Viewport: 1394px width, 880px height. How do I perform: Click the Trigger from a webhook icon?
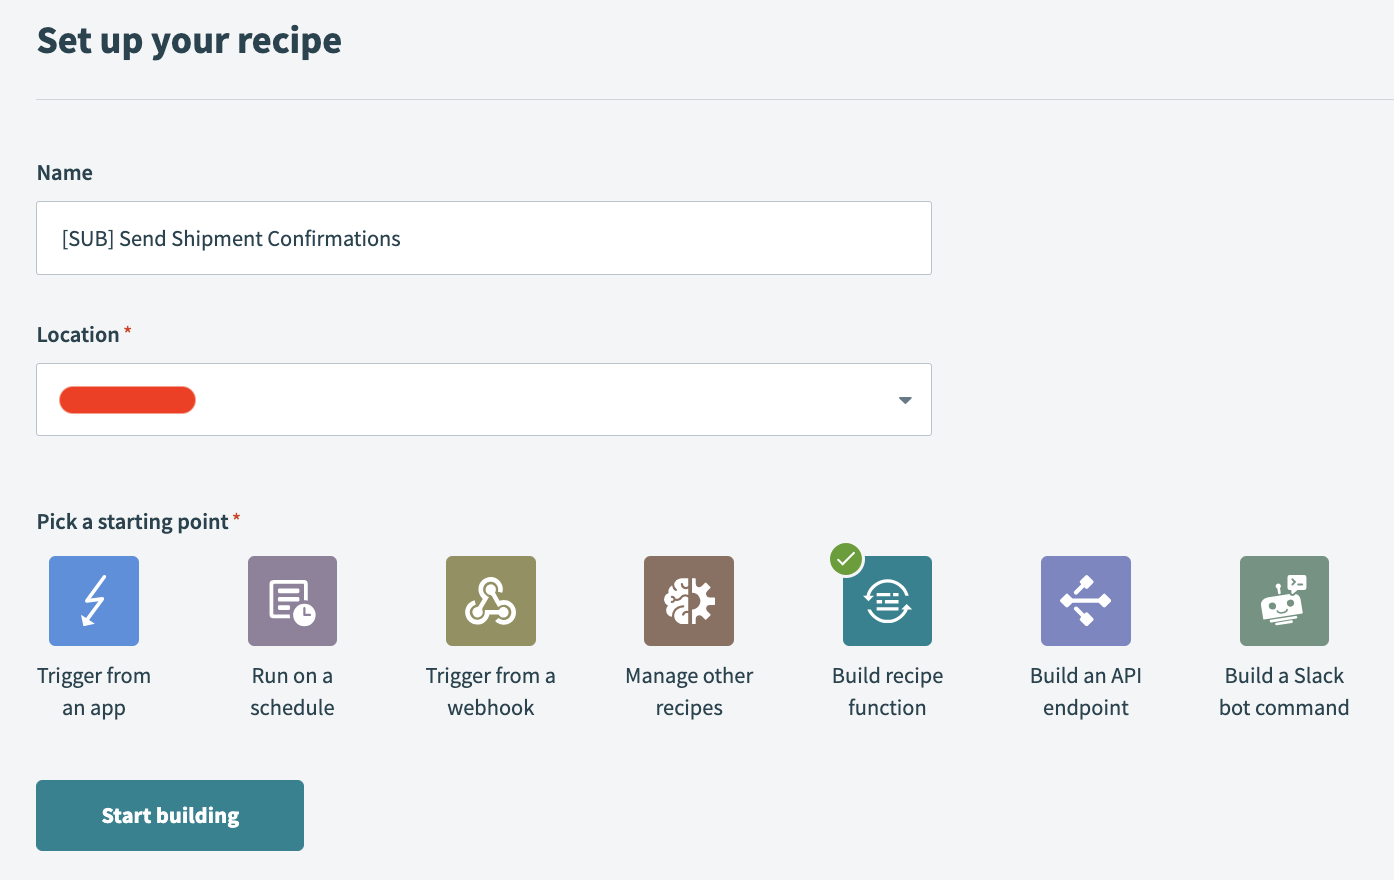click(490, 600)
